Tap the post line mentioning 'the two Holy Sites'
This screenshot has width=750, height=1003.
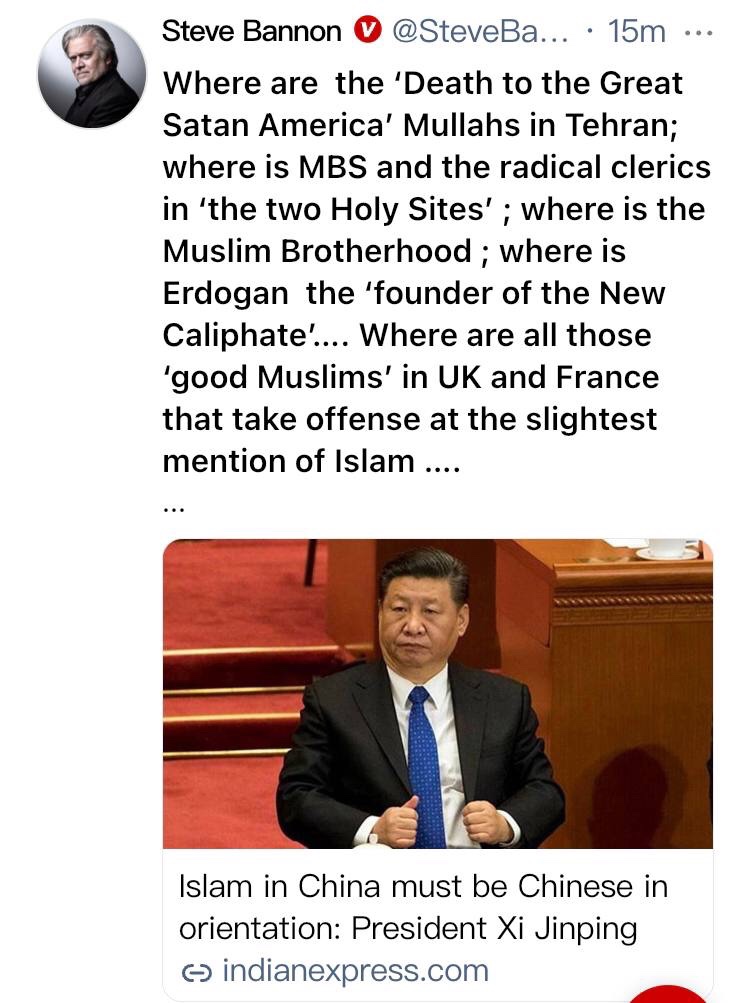pos(434,210)
